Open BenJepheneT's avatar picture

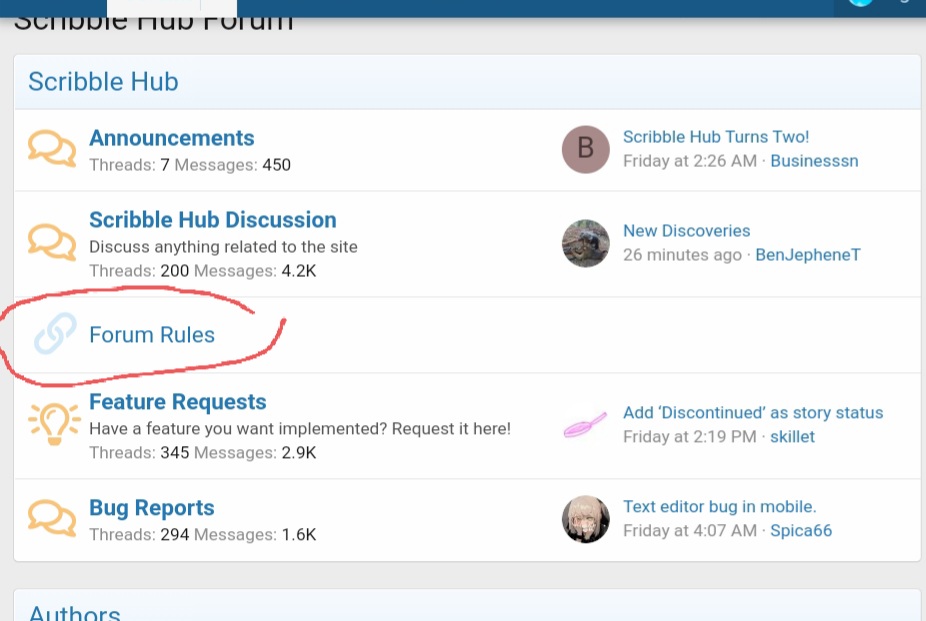[x=586, y=243]
